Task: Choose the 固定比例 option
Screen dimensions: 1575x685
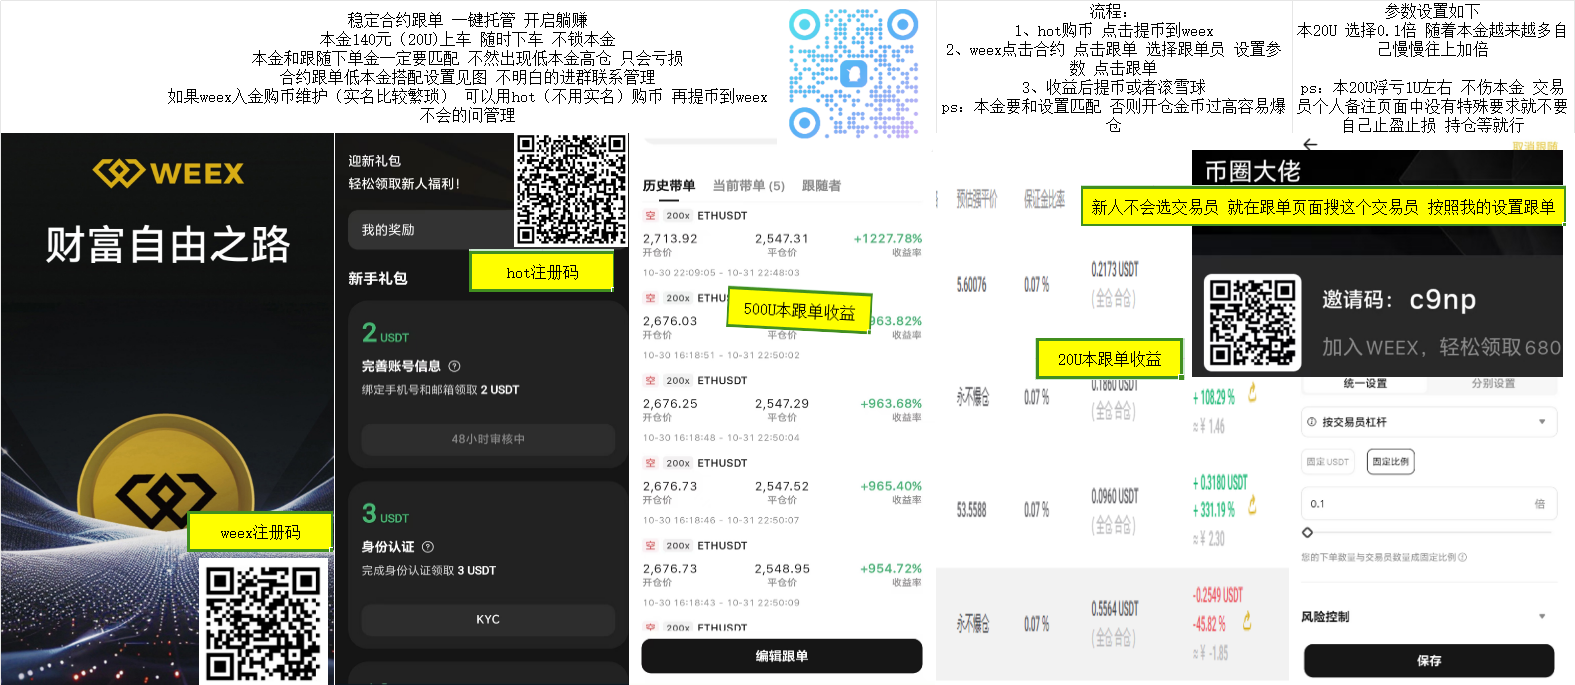Action: pos(1391,461)
